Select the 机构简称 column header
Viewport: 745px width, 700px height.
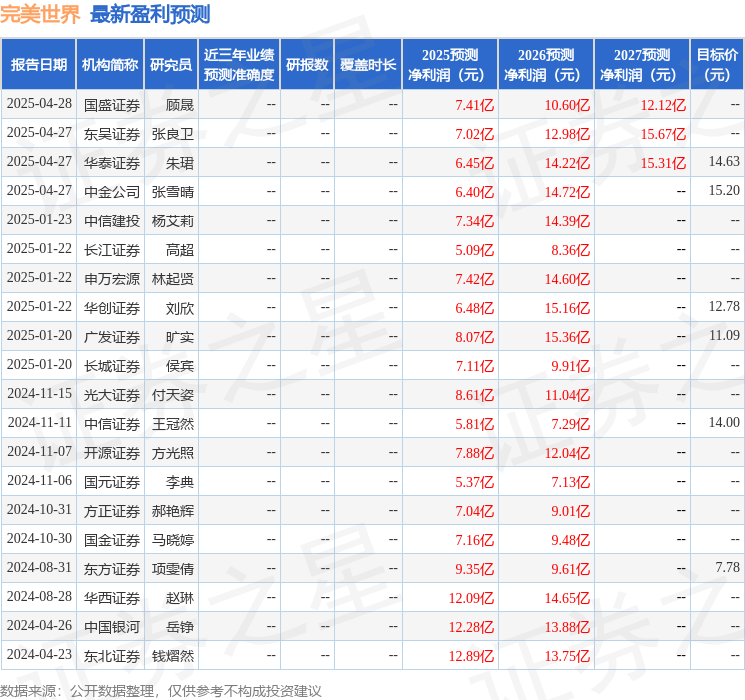[x=110, y=65]
